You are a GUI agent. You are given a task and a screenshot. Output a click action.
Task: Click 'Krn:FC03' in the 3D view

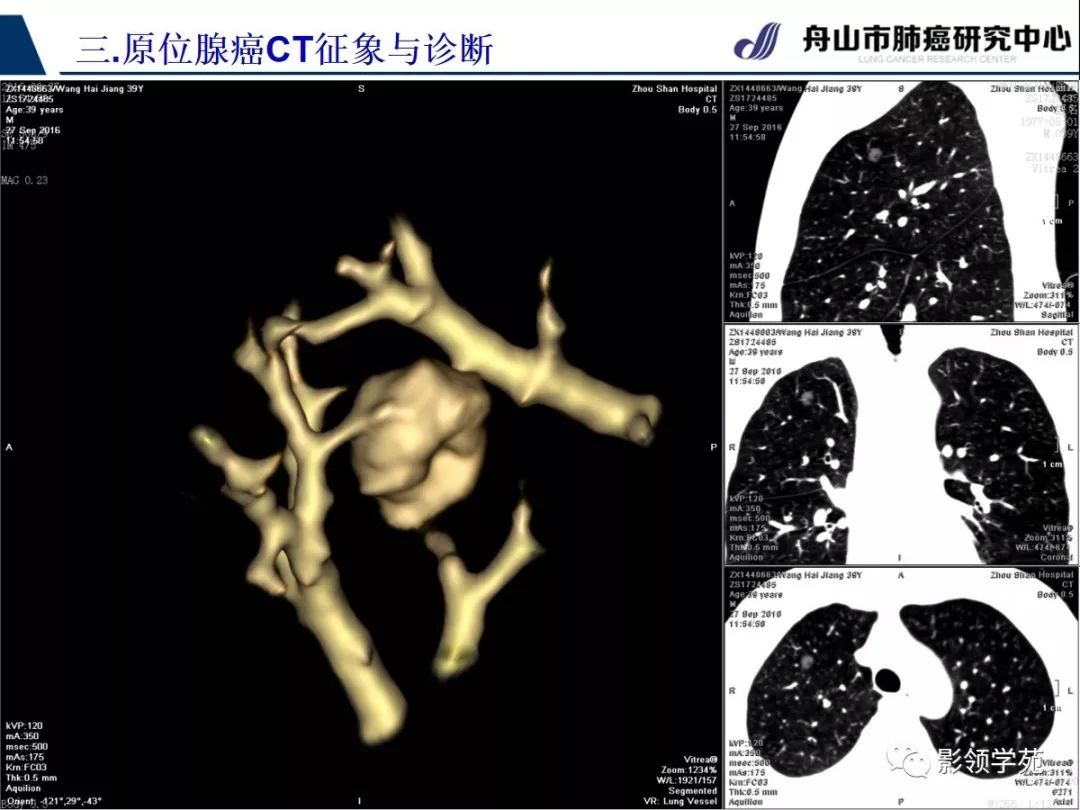coord(26,767)
